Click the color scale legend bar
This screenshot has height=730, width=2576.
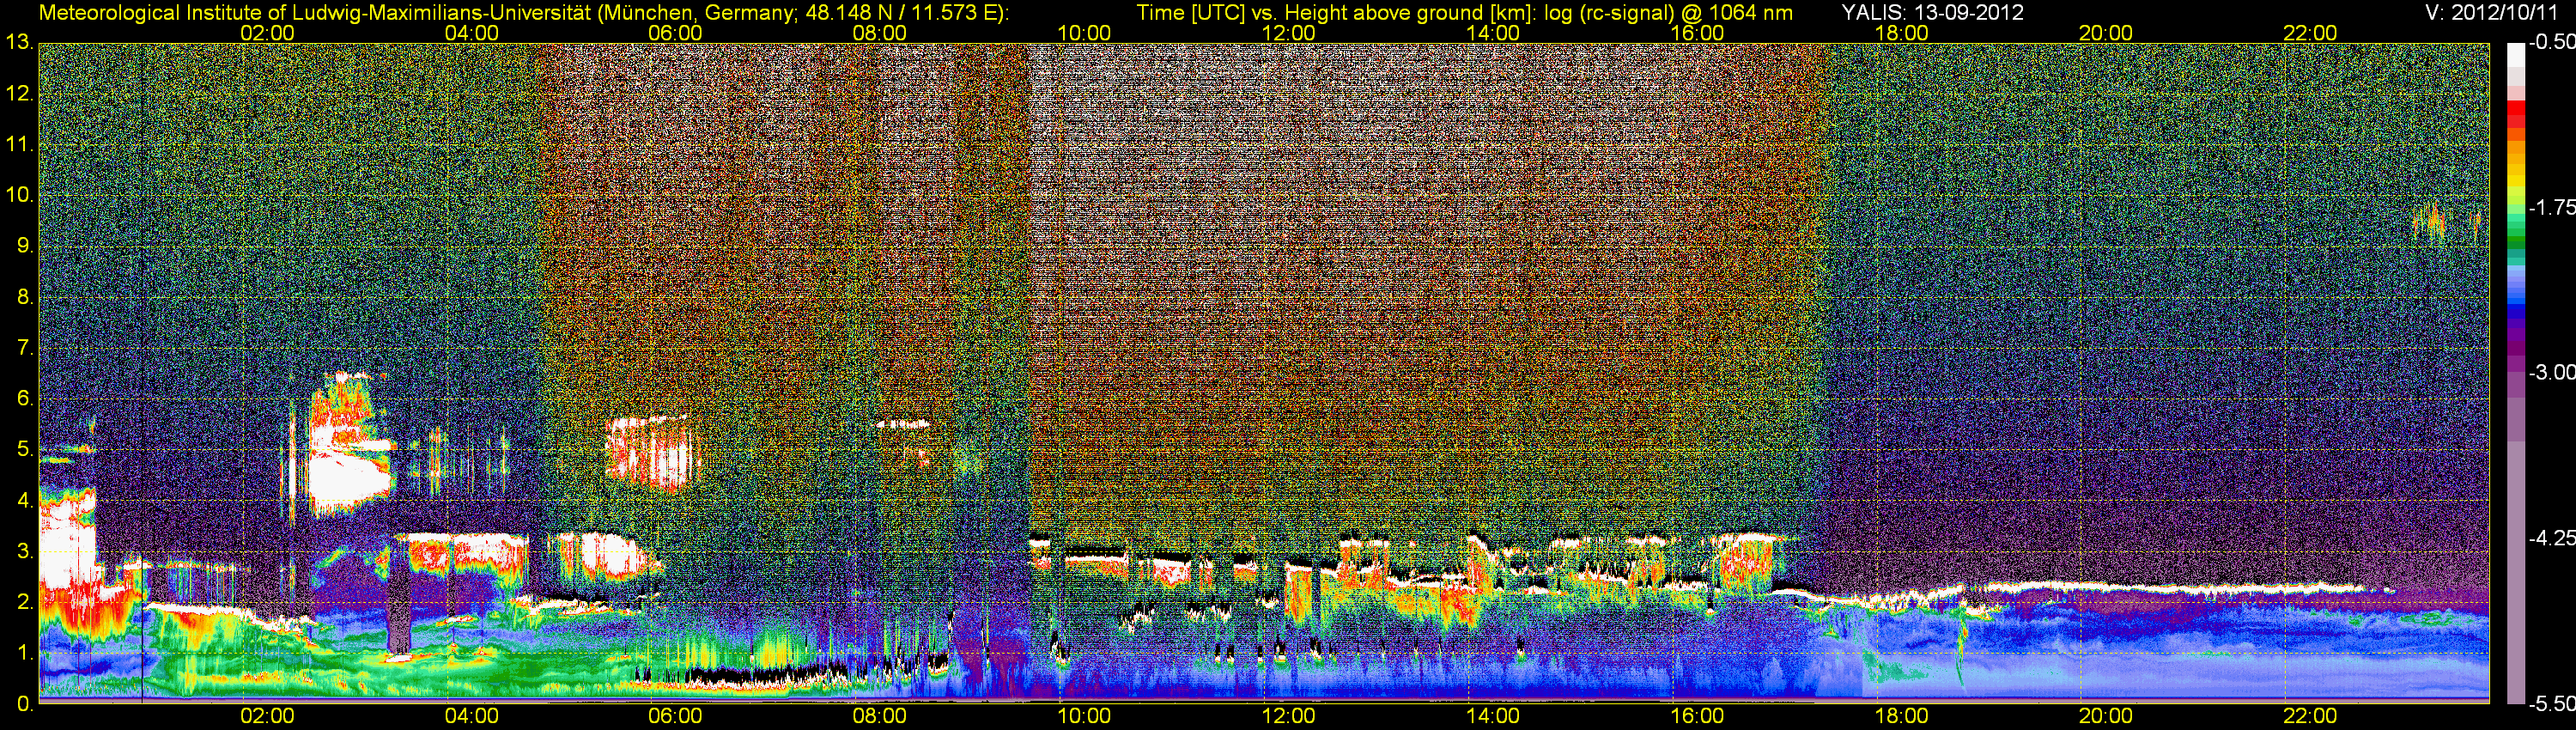click(2516, 373)
